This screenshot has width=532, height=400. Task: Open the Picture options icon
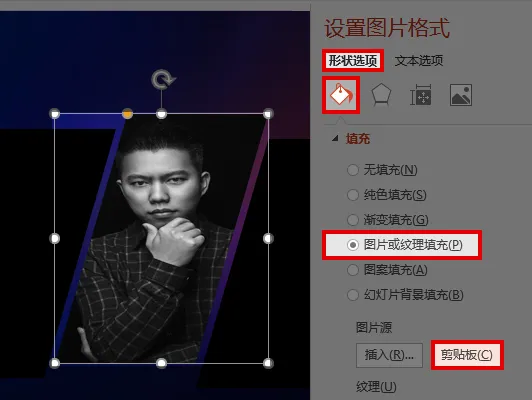(461, 95)
